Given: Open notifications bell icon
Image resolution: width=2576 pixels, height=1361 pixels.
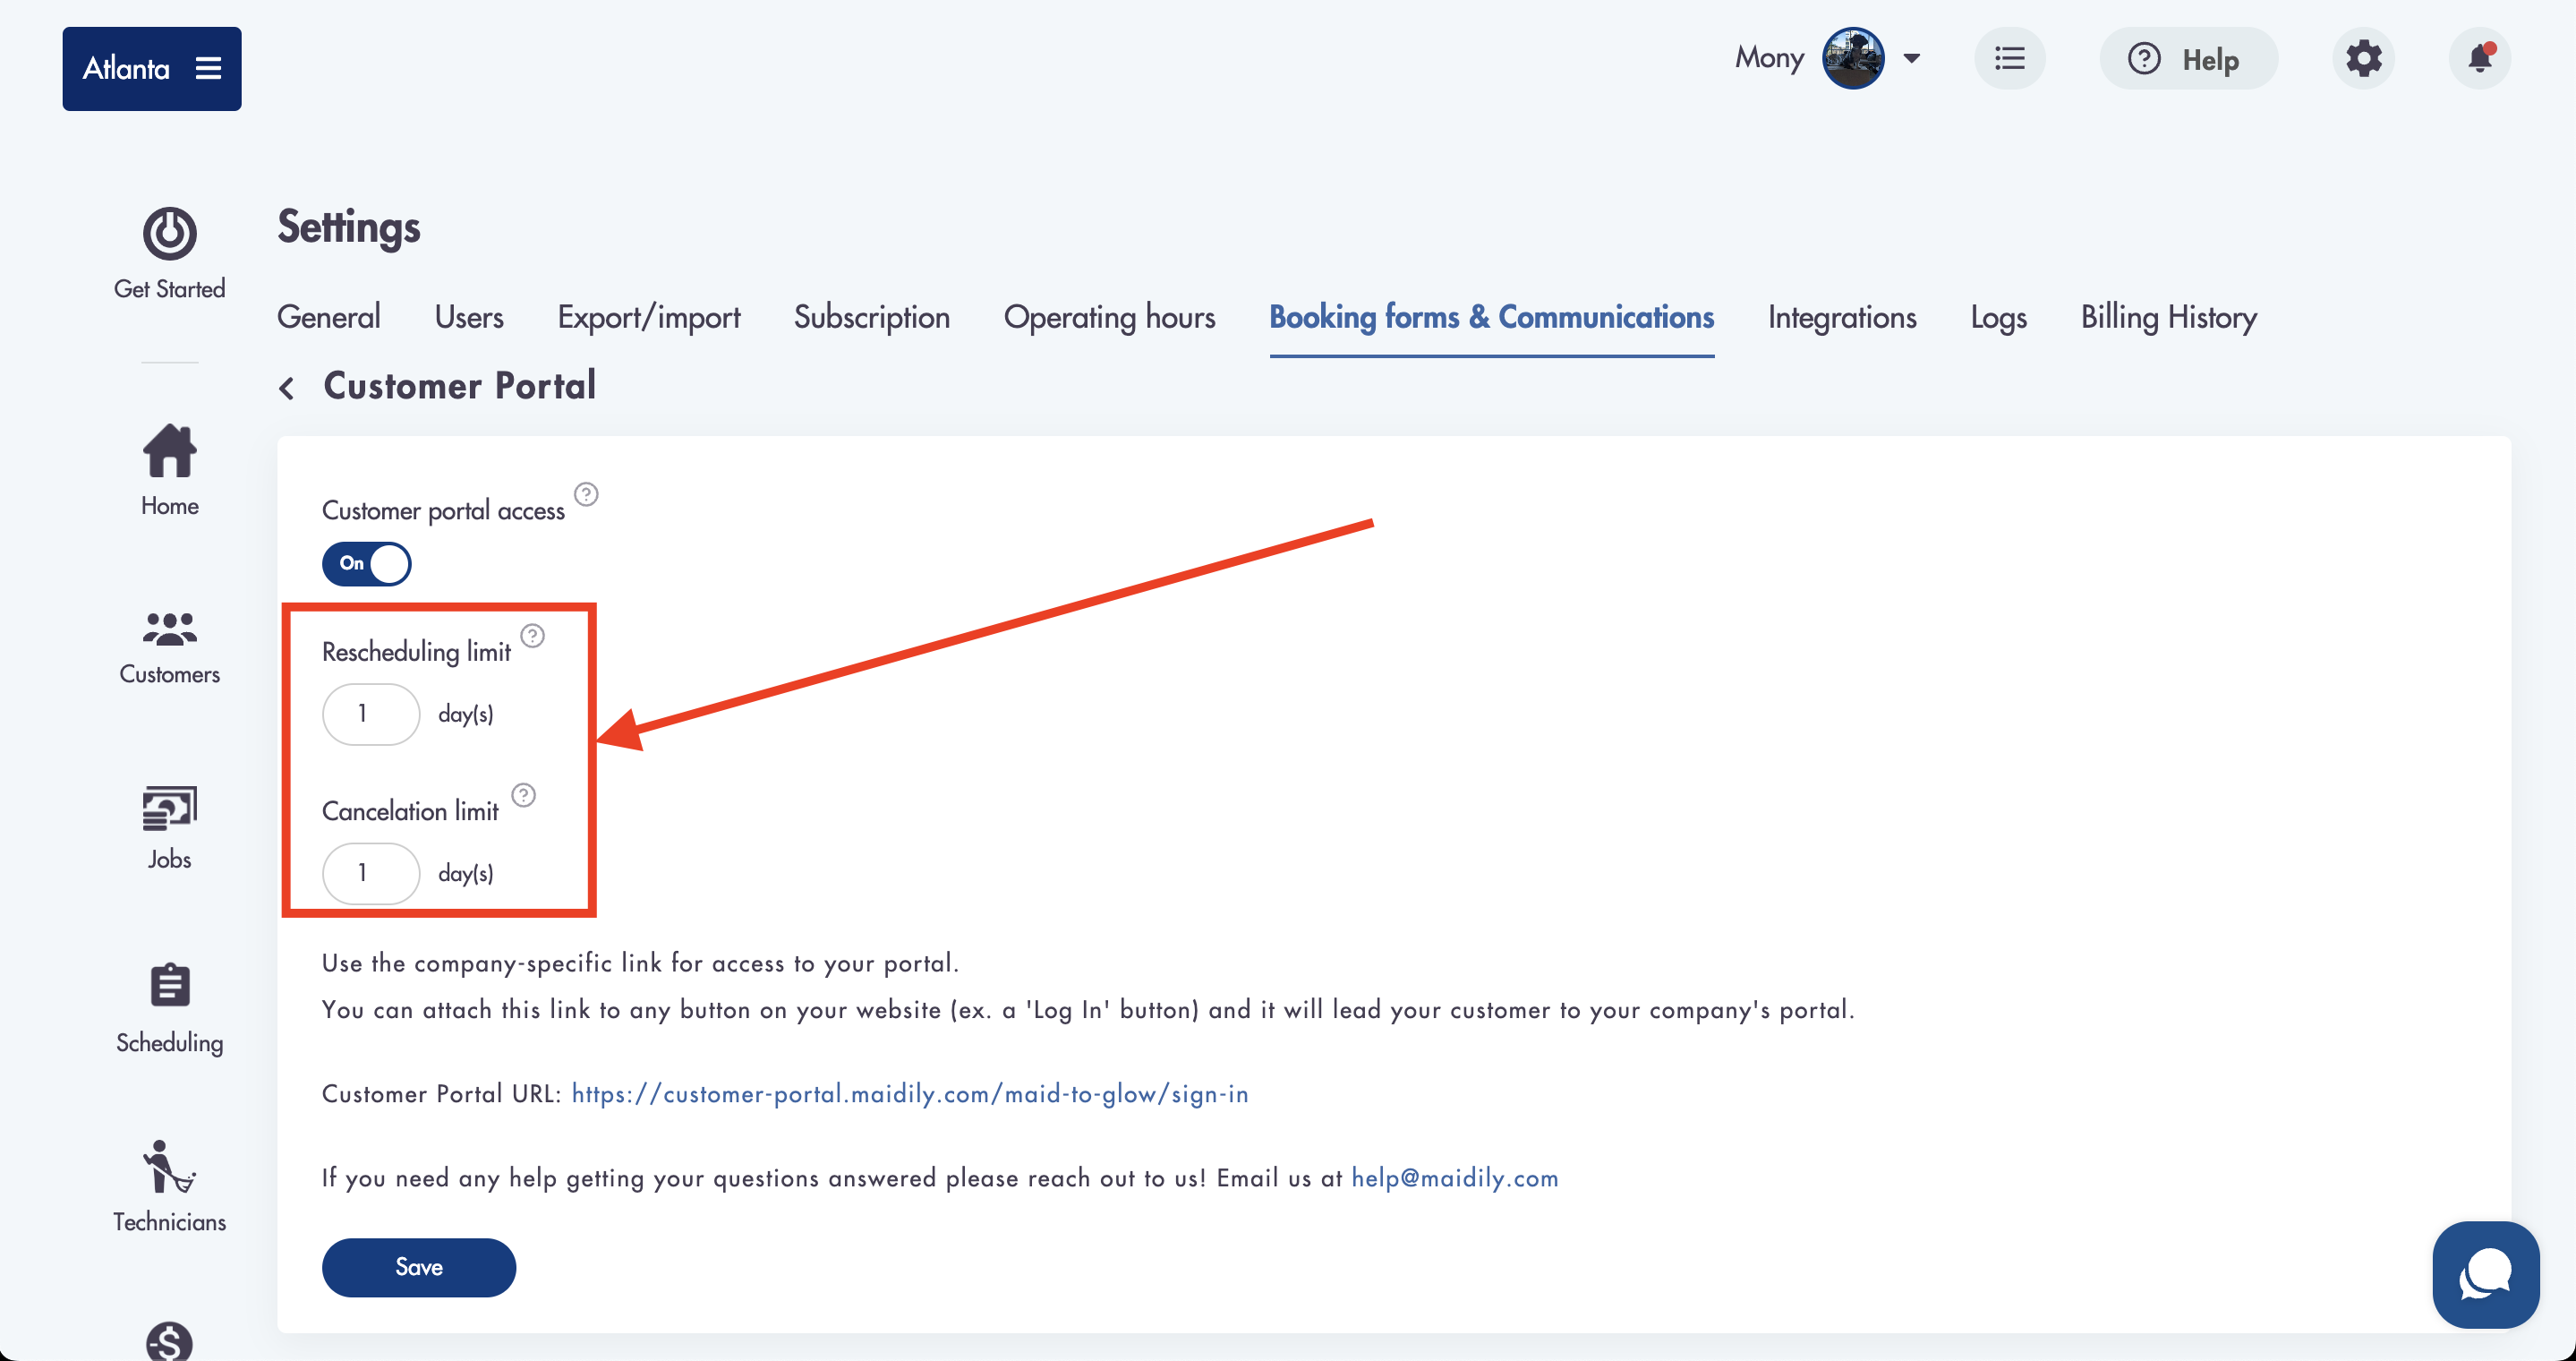Looking at the screenshot, I should coord(2479,59).
